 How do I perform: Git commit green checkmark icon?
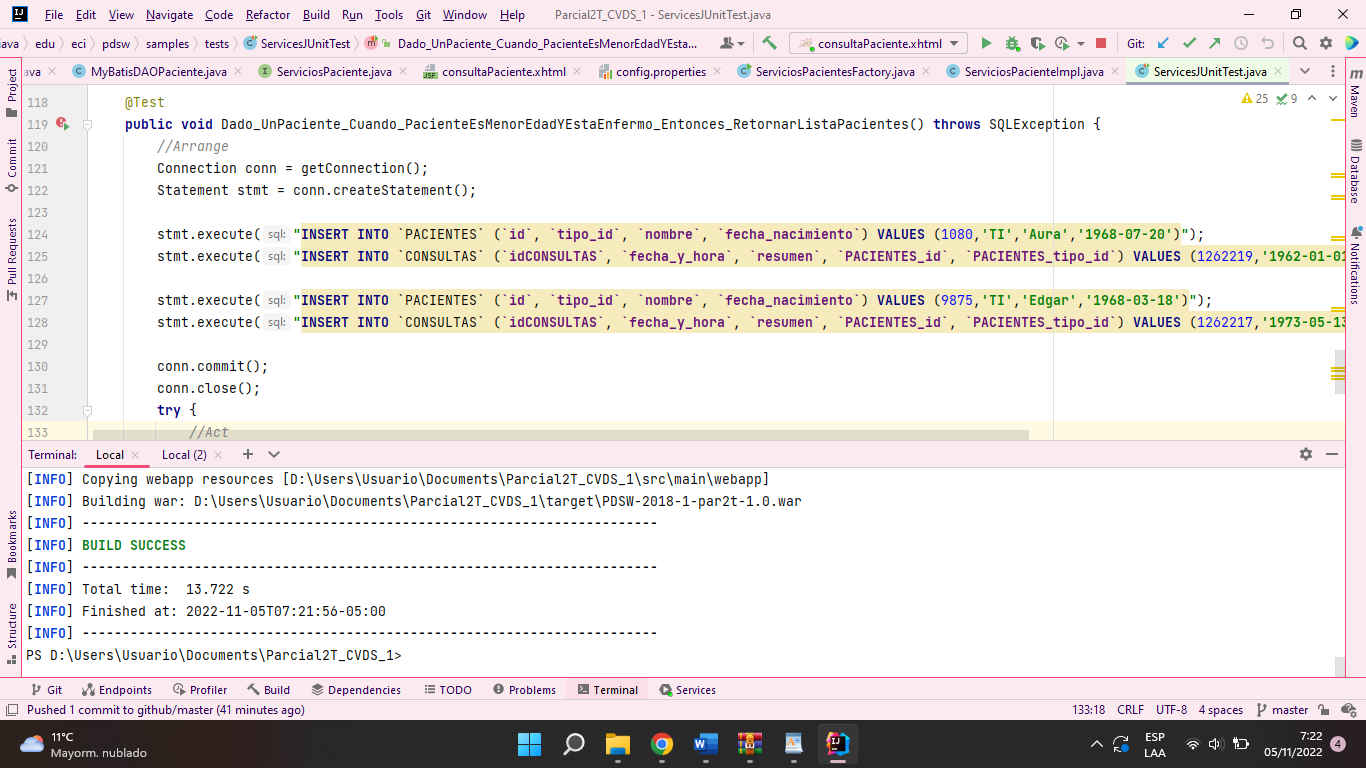[x=1189, y=43]
